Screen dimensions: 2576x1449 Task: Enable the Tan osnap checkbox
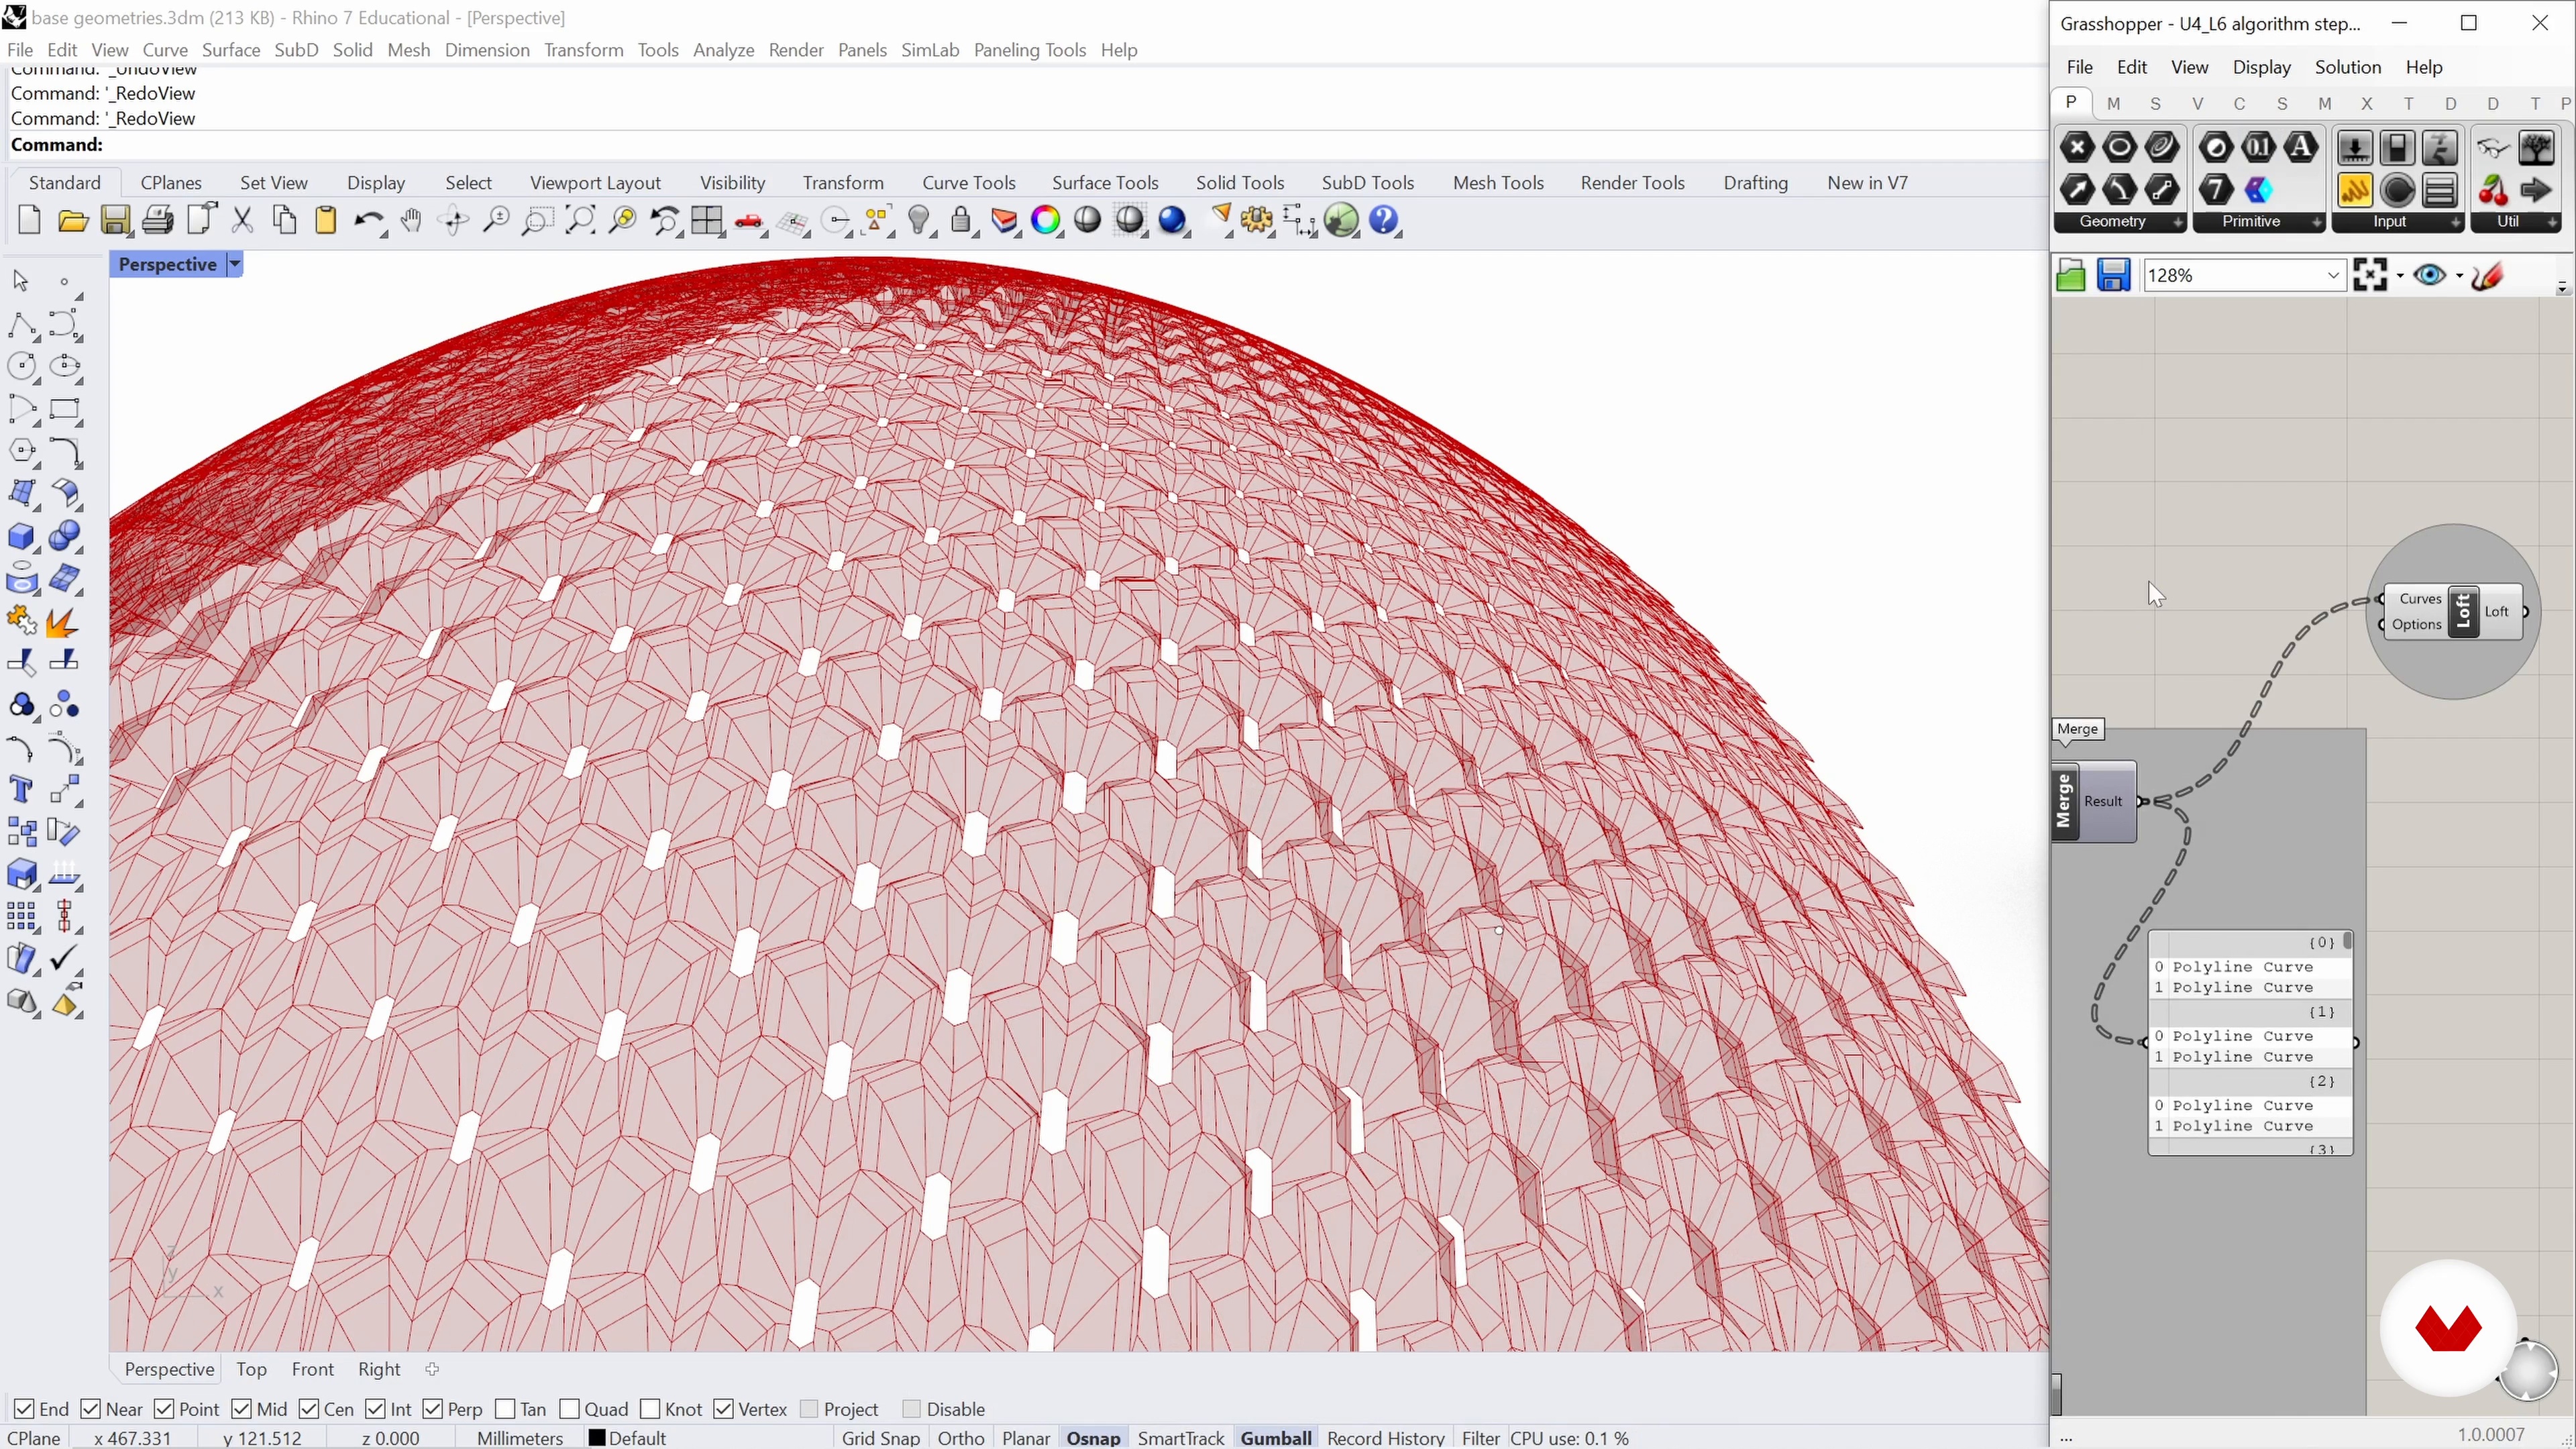[505, 1408]
